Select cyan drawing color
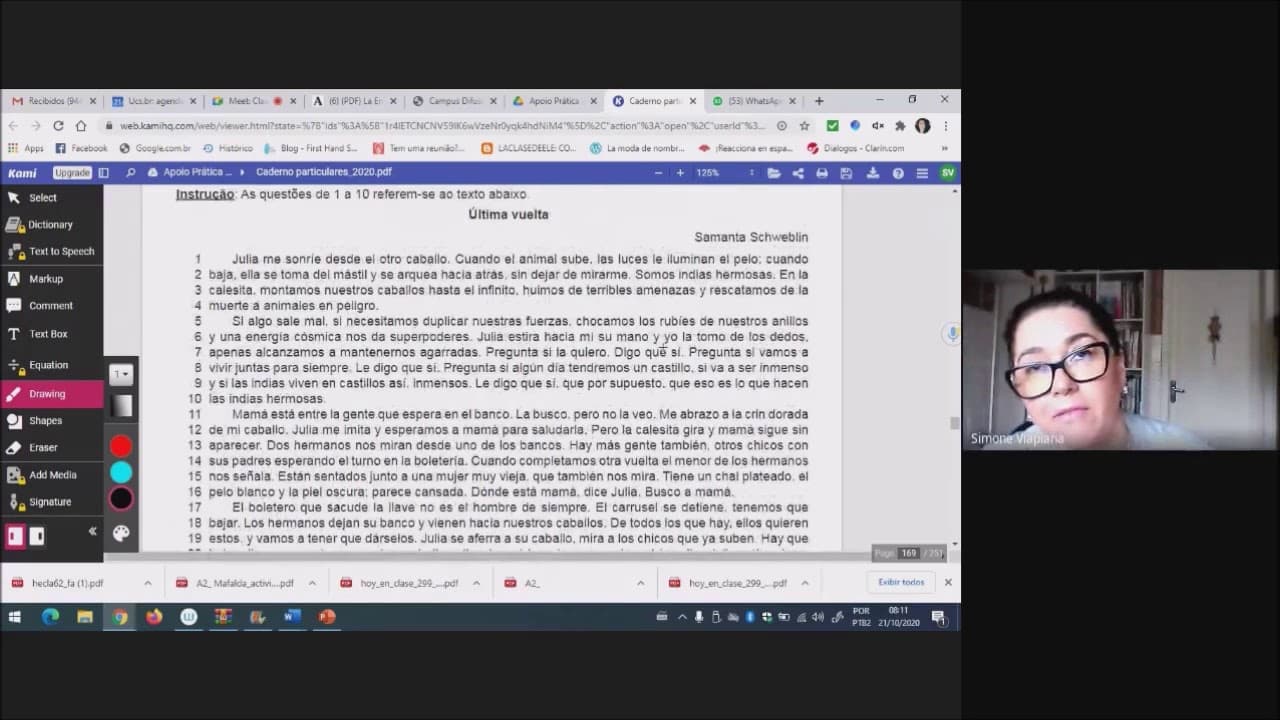Viewport: 1280px width, 720px height. coord(121,472)
